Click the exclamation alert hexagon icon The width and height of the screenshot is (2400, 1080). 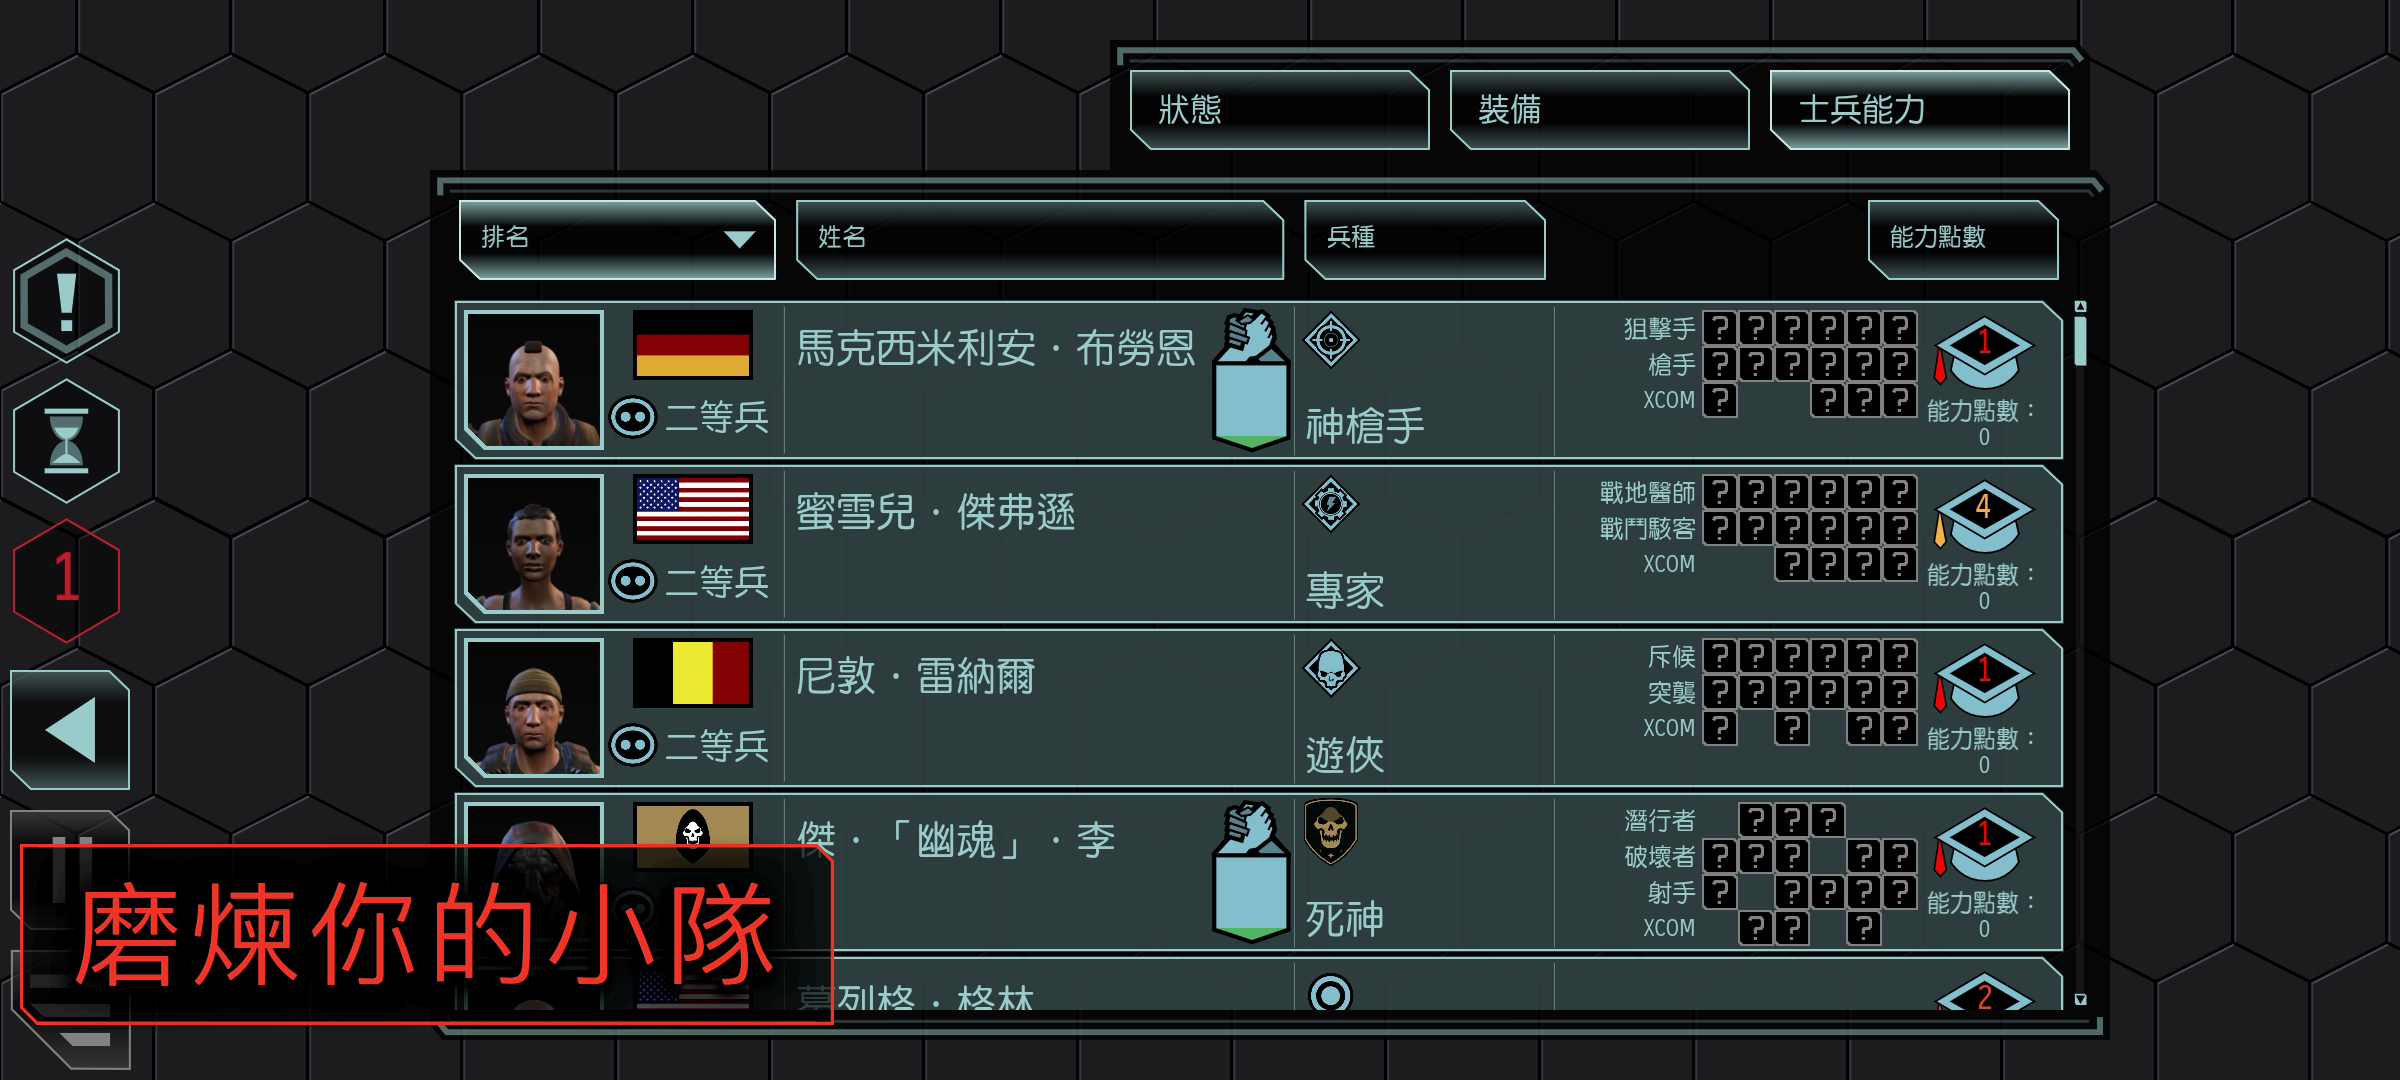click(x=66, y=301)
